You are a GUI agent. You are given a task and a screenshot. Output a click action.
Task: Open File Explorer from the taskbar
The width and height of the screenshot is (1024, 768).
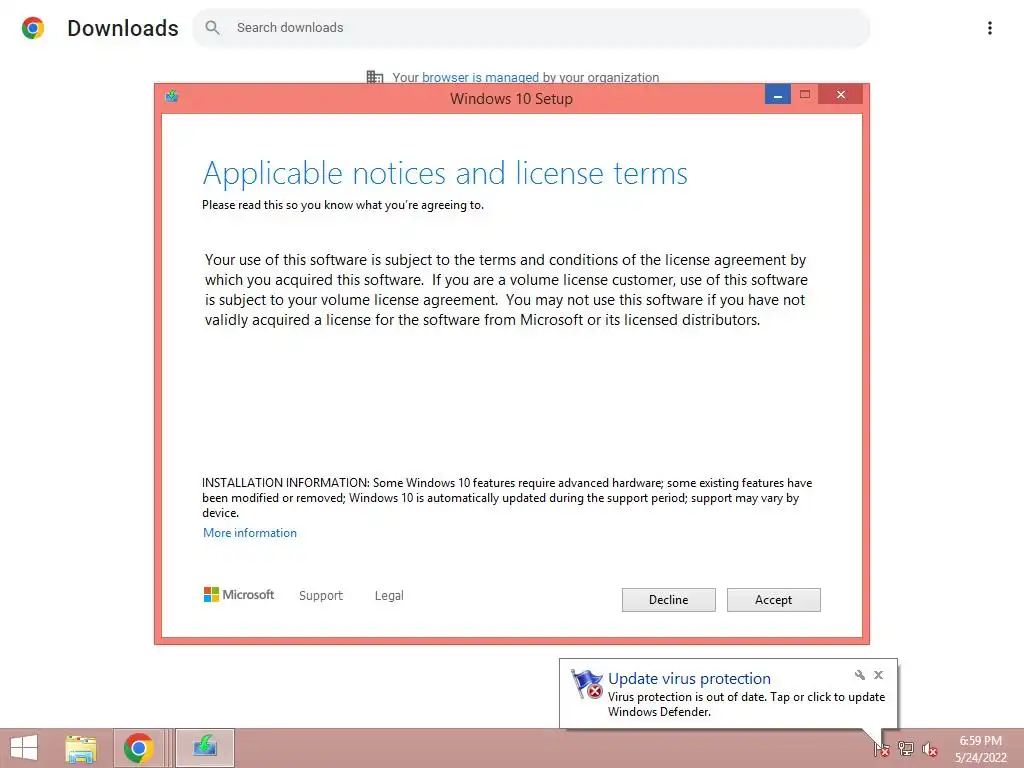tap(81, 748)
